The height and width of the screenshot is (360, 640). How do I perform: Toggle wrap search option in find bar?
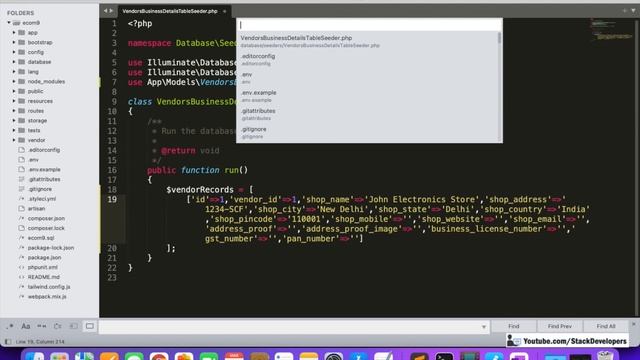(x=58, y=326)
